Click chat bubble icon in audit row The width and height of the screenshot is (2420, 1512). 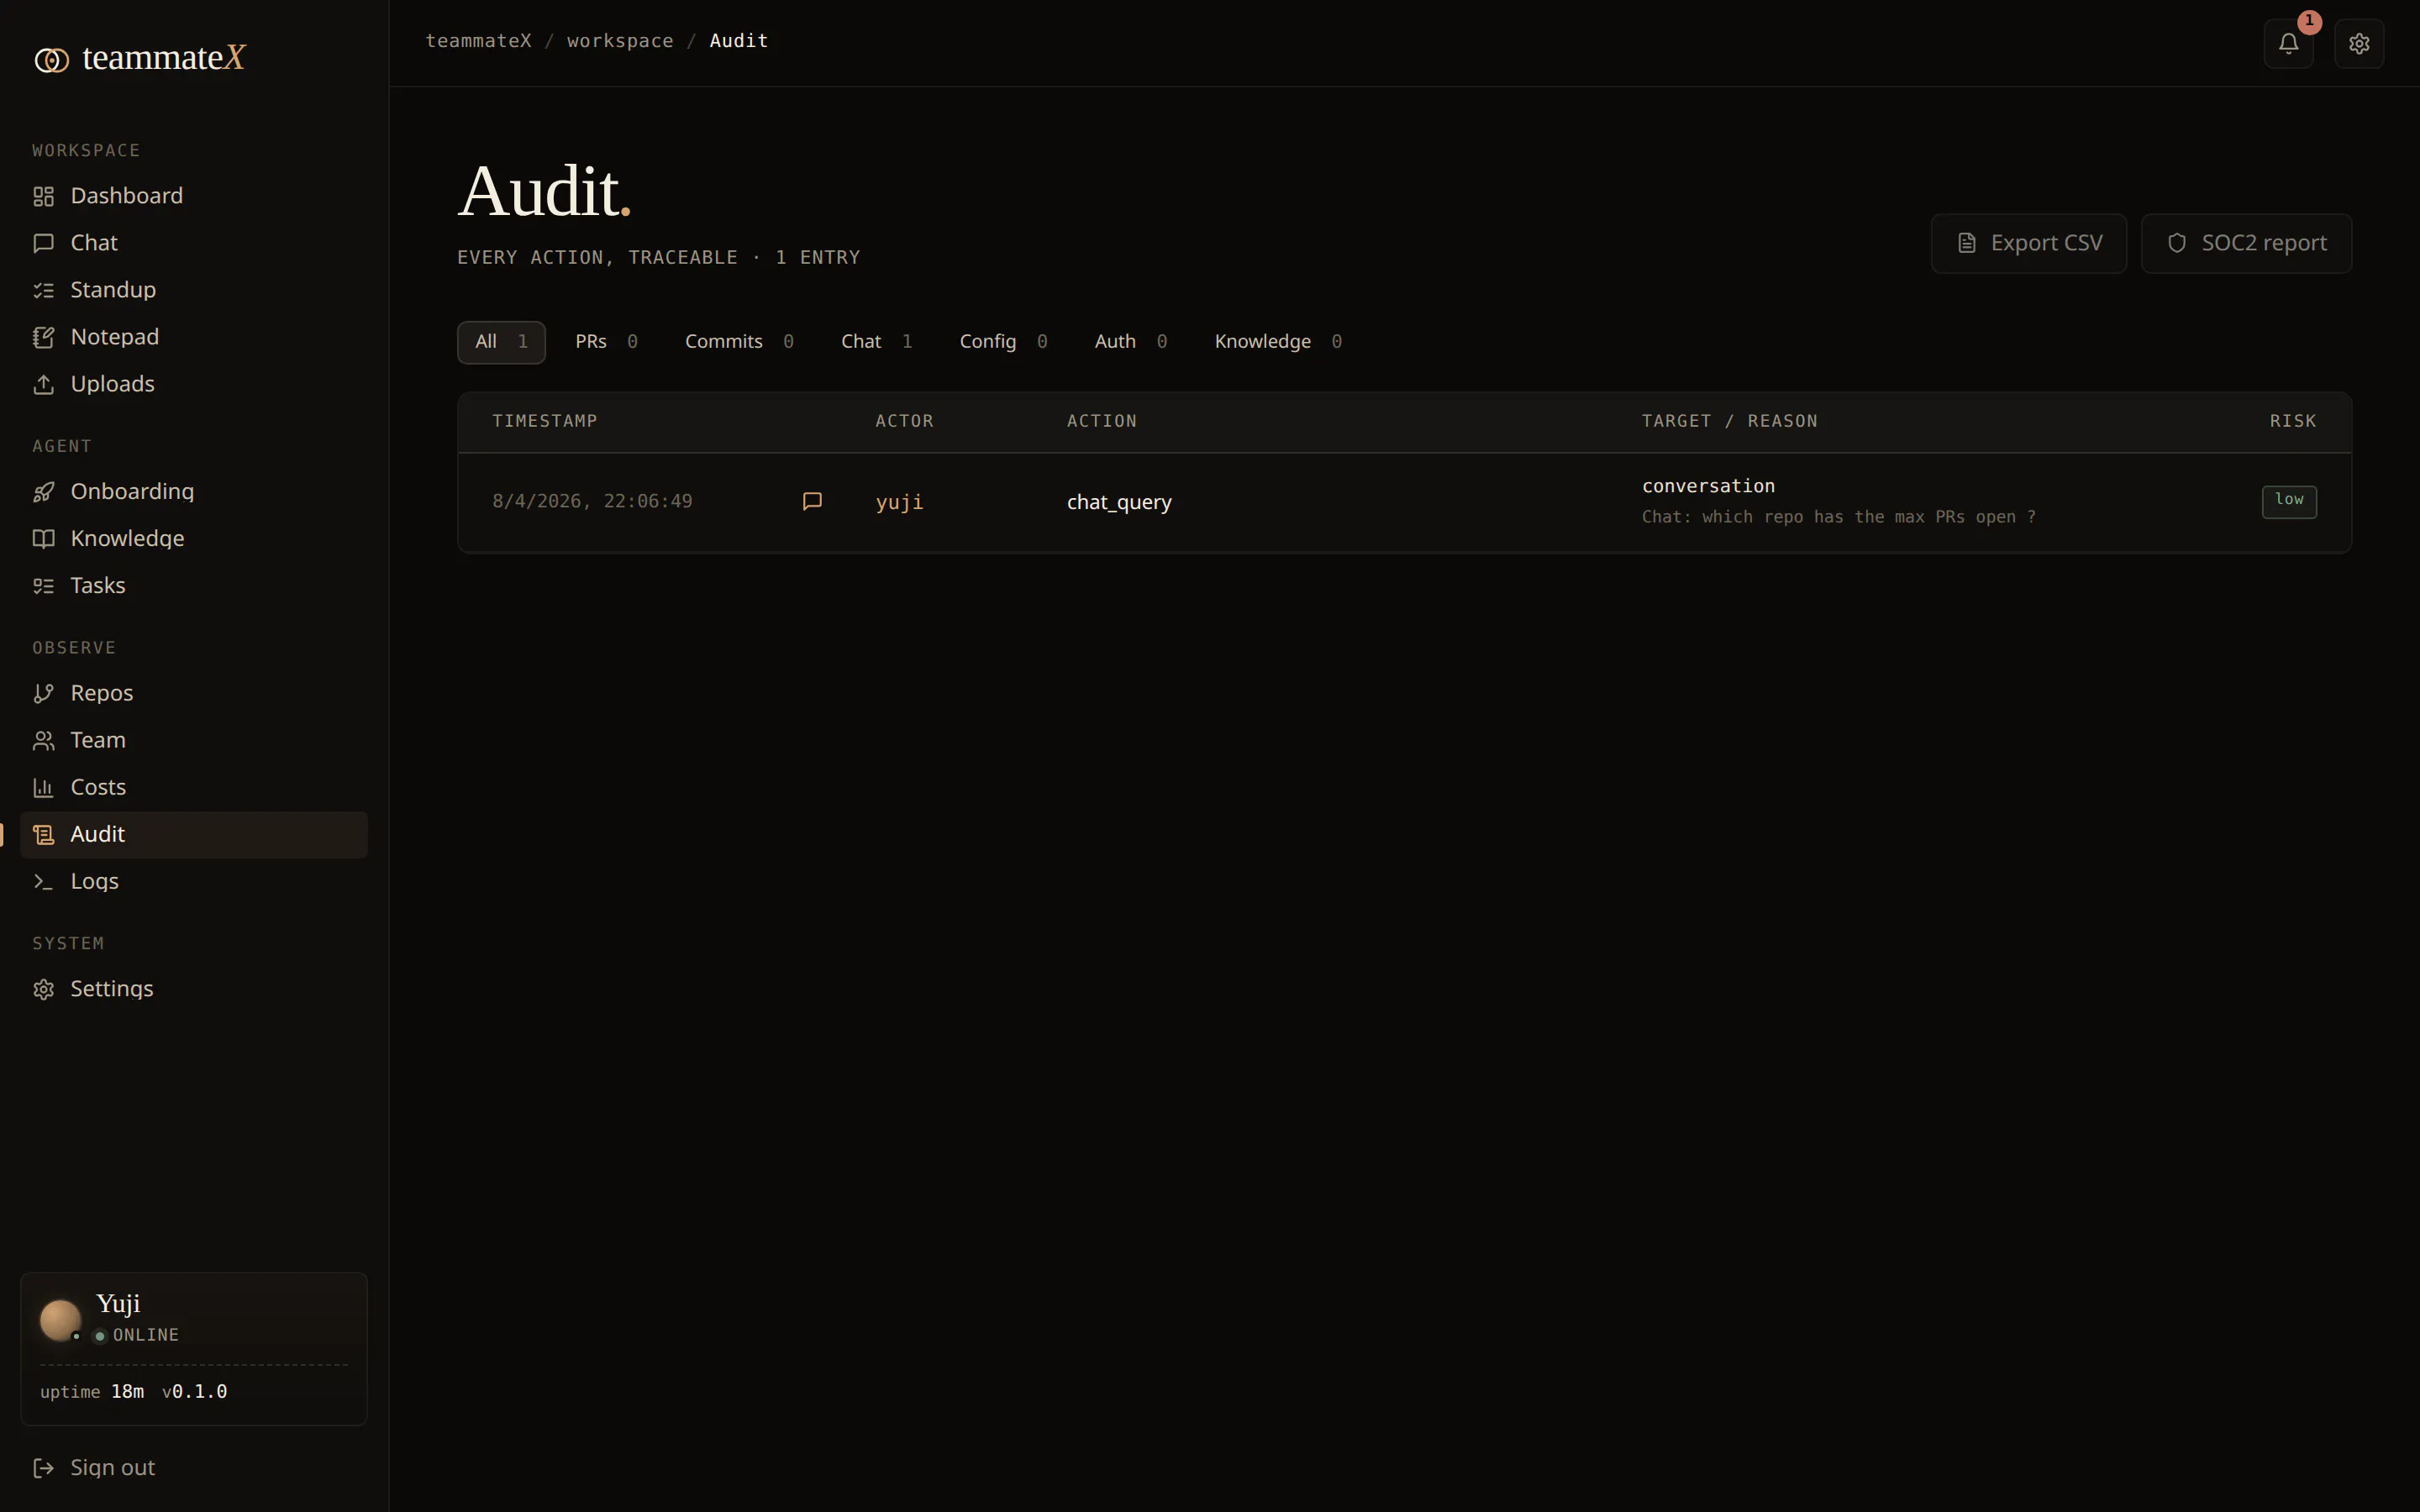[x=812, y=501]
